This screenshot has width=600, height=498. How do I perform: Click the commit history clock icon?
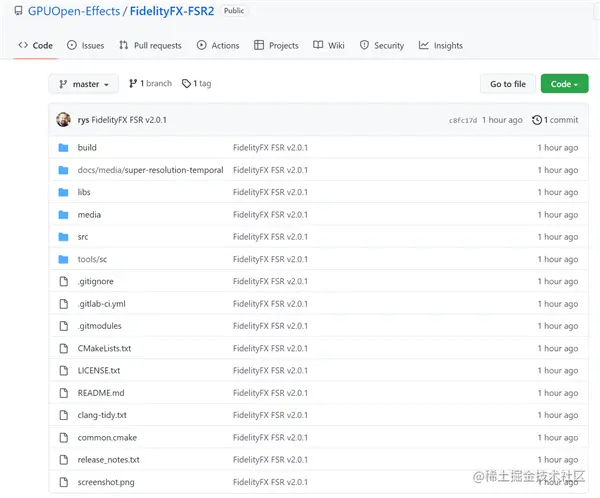(537, 120)
